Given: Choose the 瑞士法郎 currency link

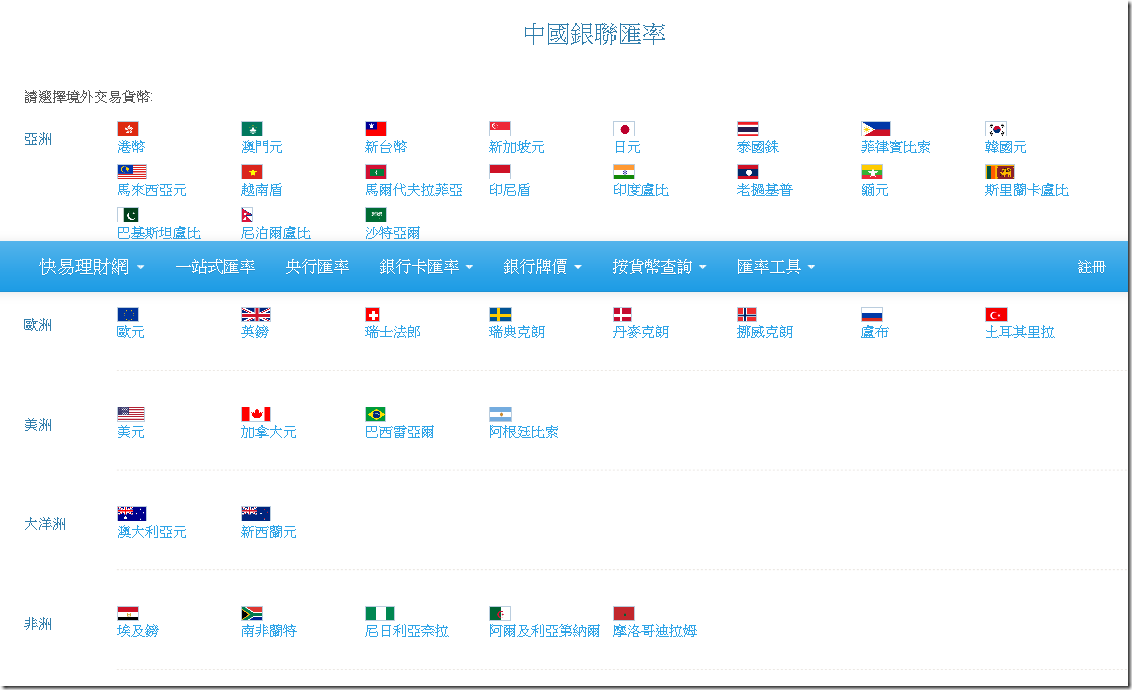Looking at the screenshot, I should (x=393, y=332).
